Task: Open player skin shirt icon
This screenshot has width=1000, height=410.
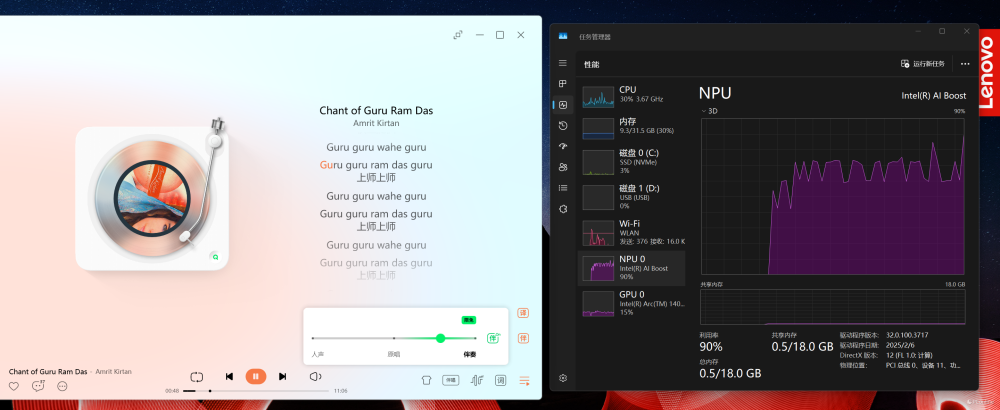Action: coord(427,381)
